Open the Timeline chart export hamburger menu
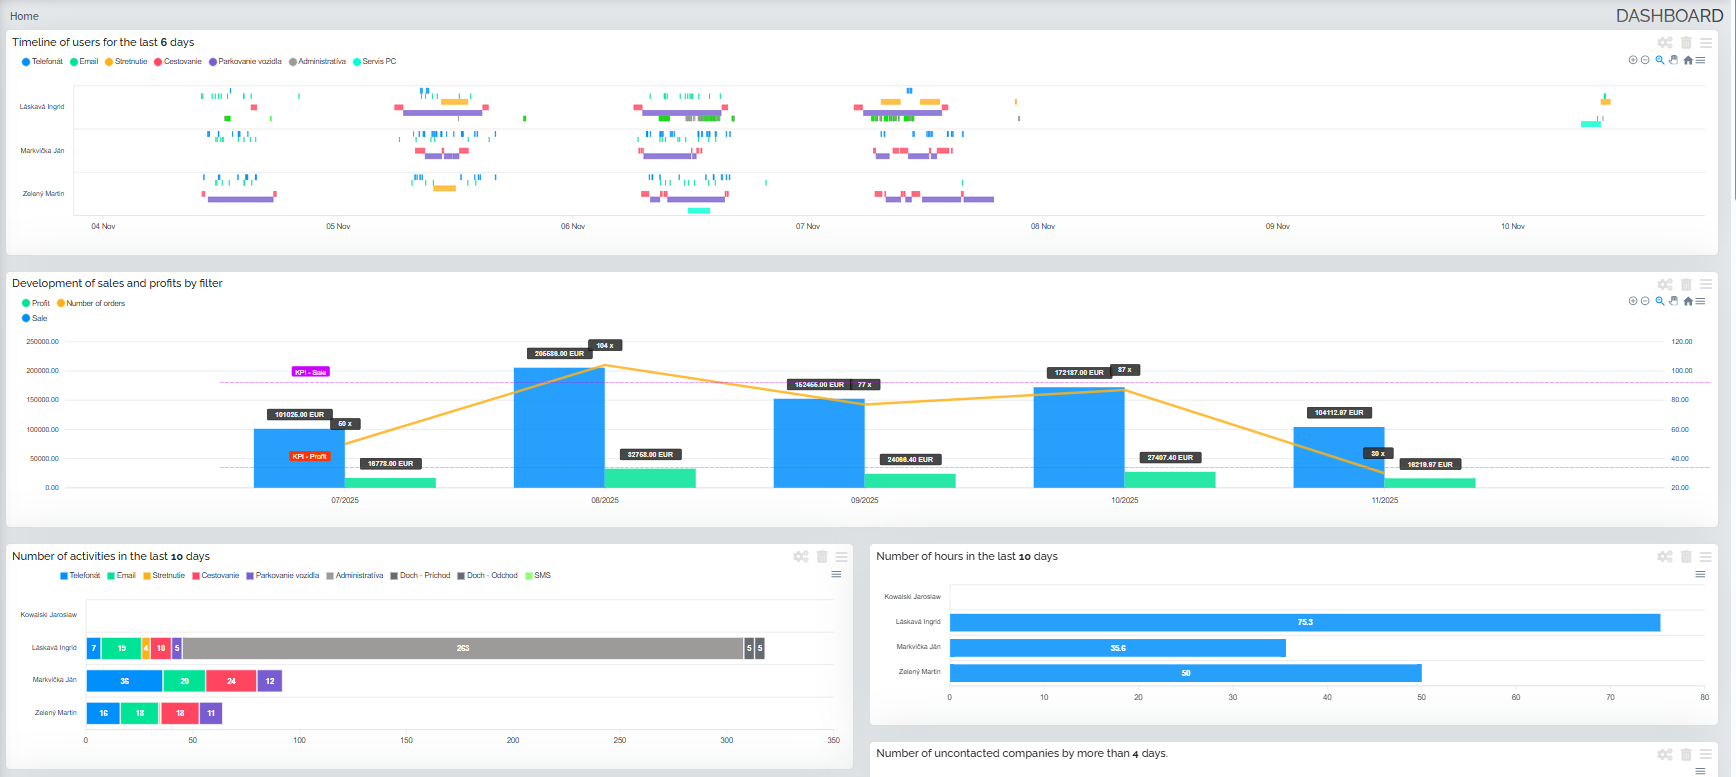This screenshot has height=777, width=1736. (1700, 60)
